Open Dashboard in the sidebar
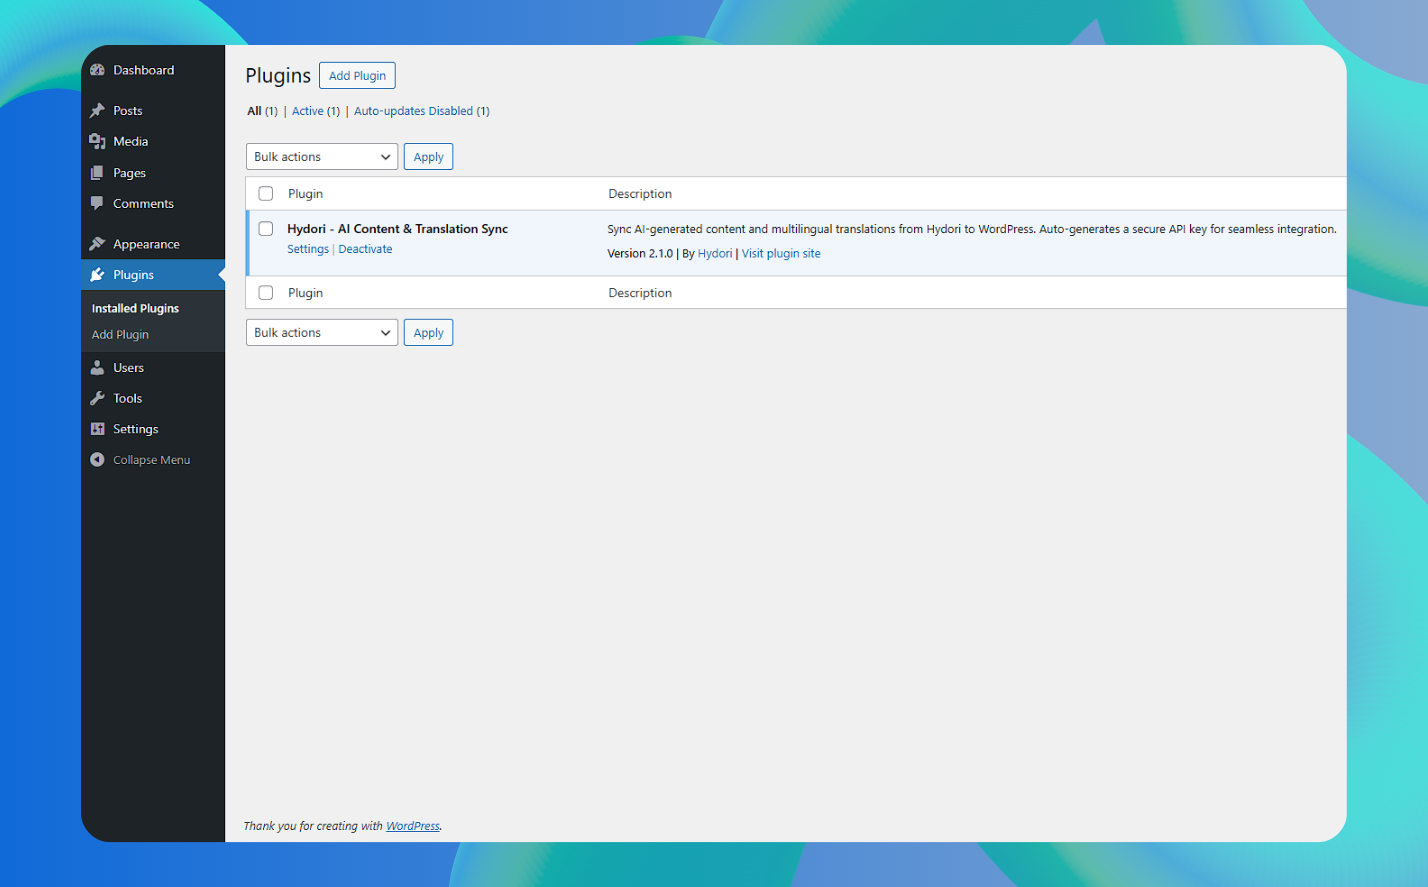This screenshot has height=887, width=1428. click(x=153, y=70)
